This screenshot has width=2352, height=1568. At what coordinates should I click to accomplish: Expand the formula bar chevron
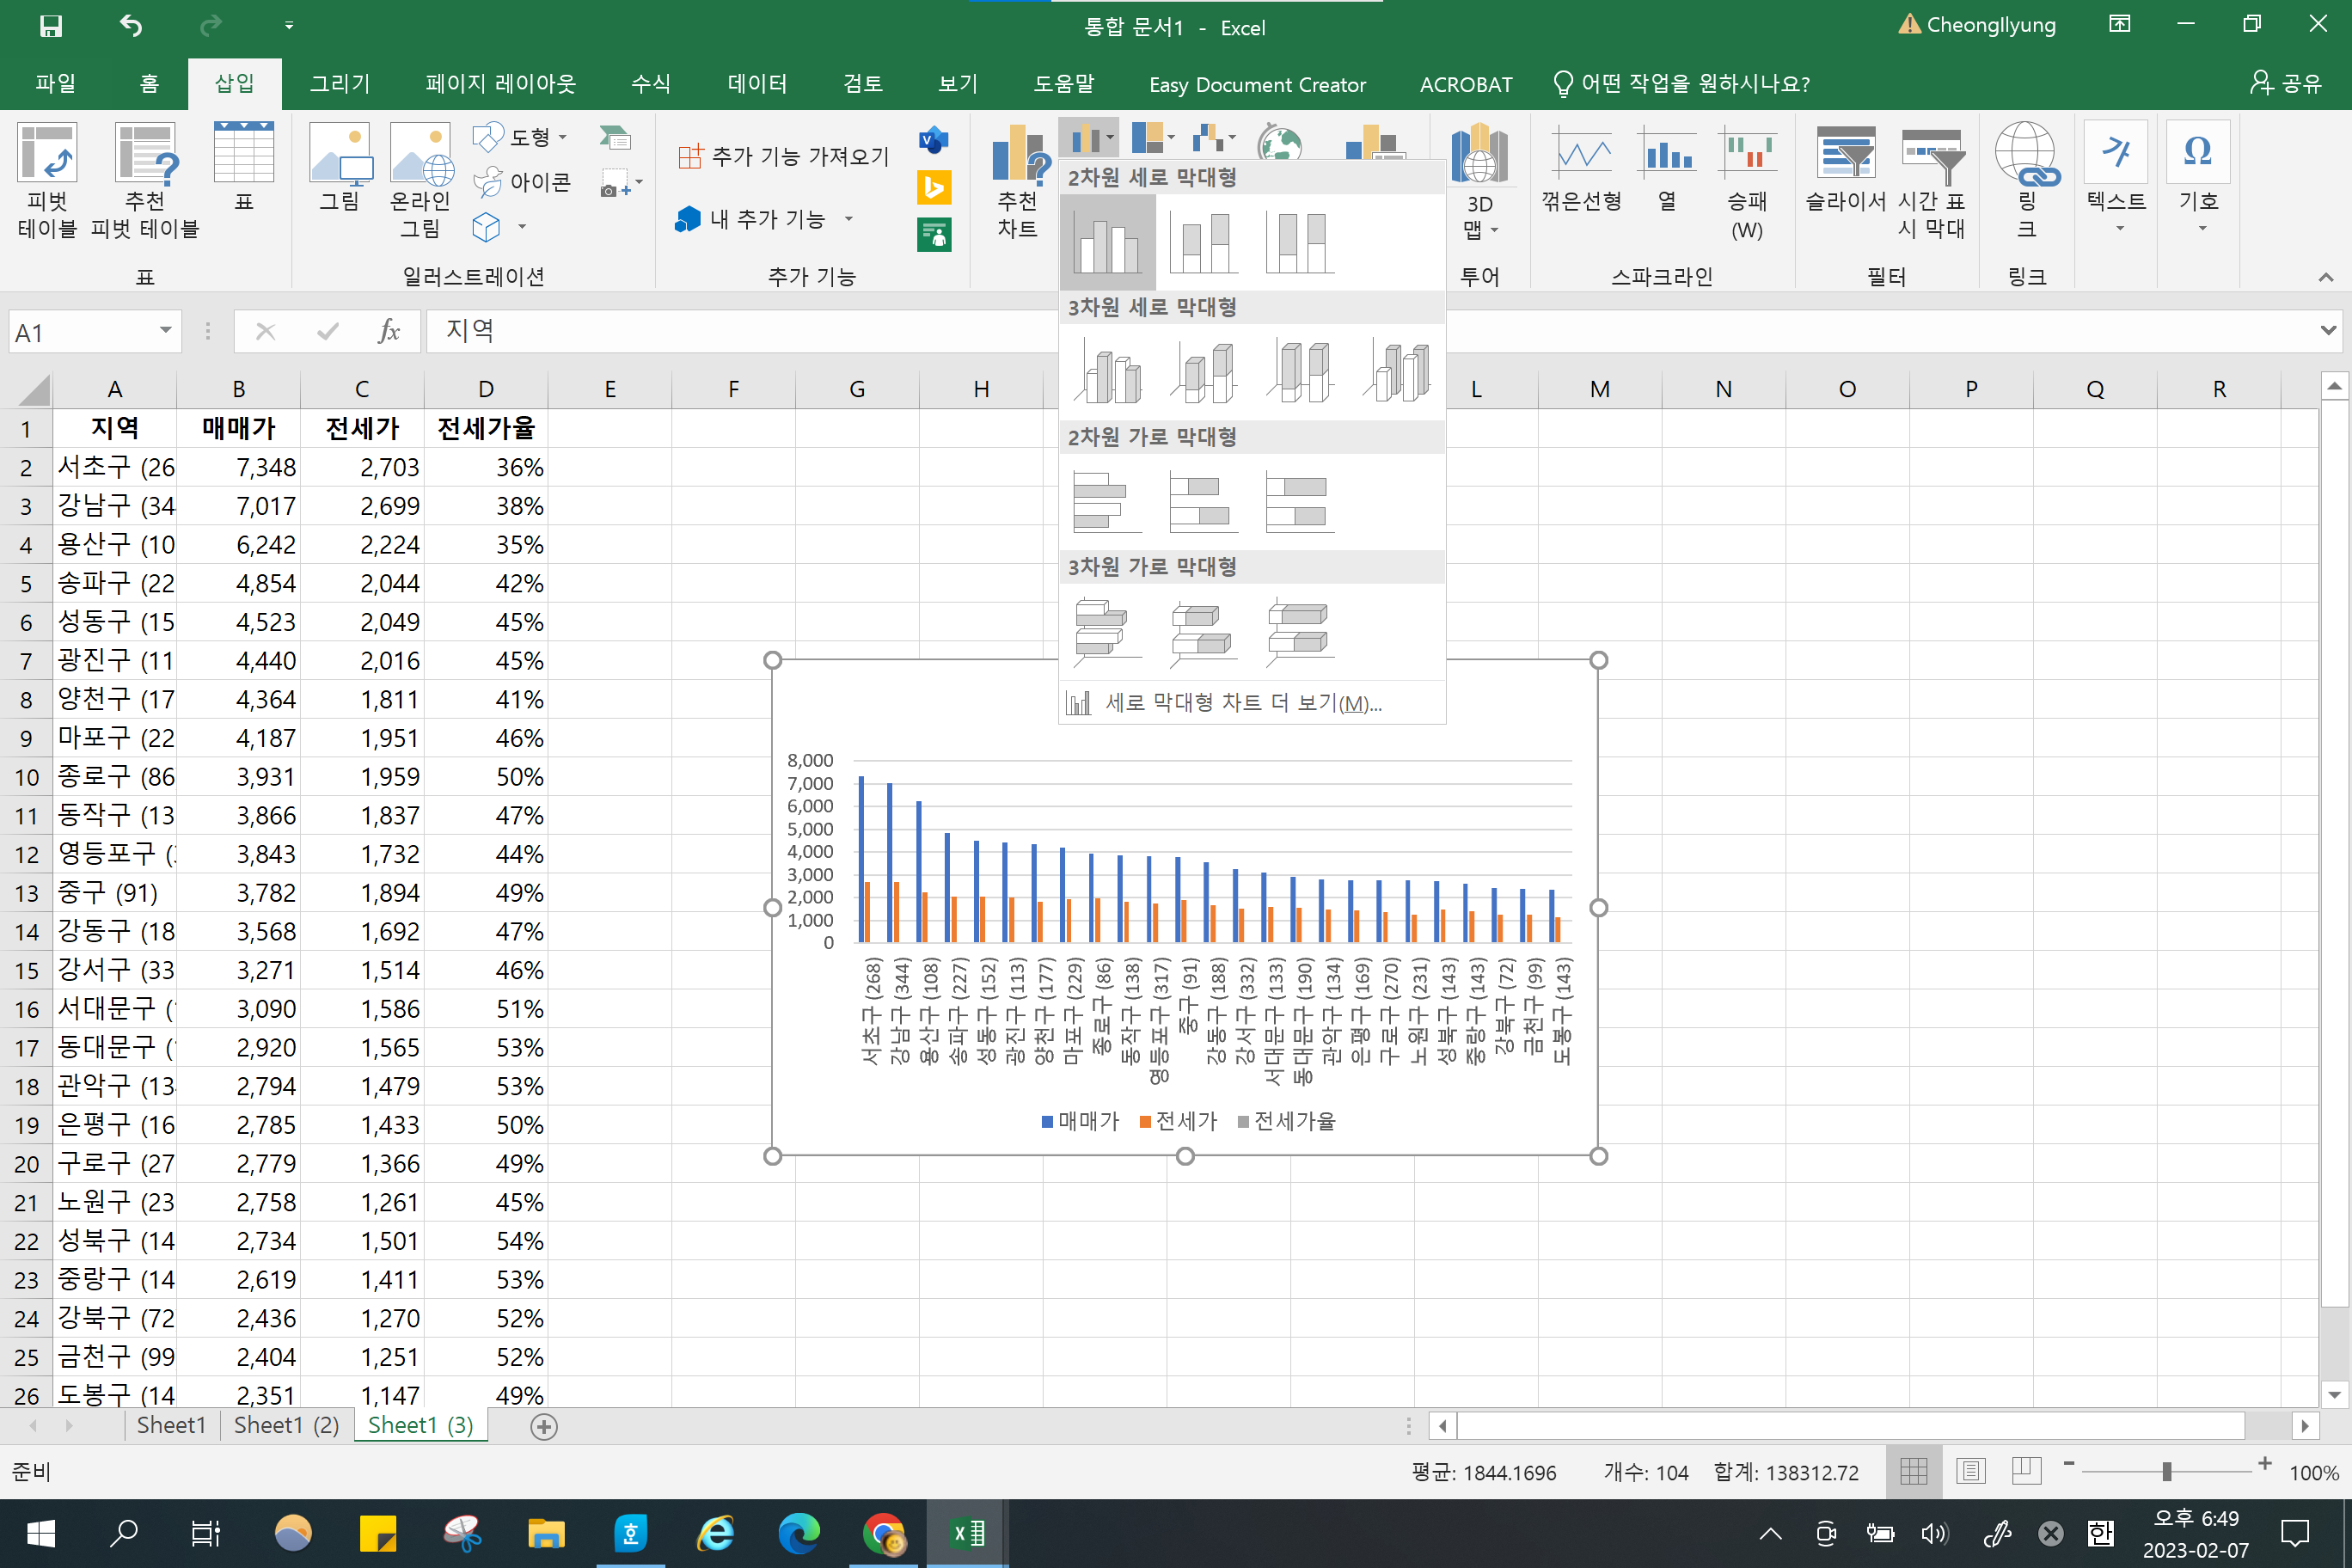tap(2327, 331)
